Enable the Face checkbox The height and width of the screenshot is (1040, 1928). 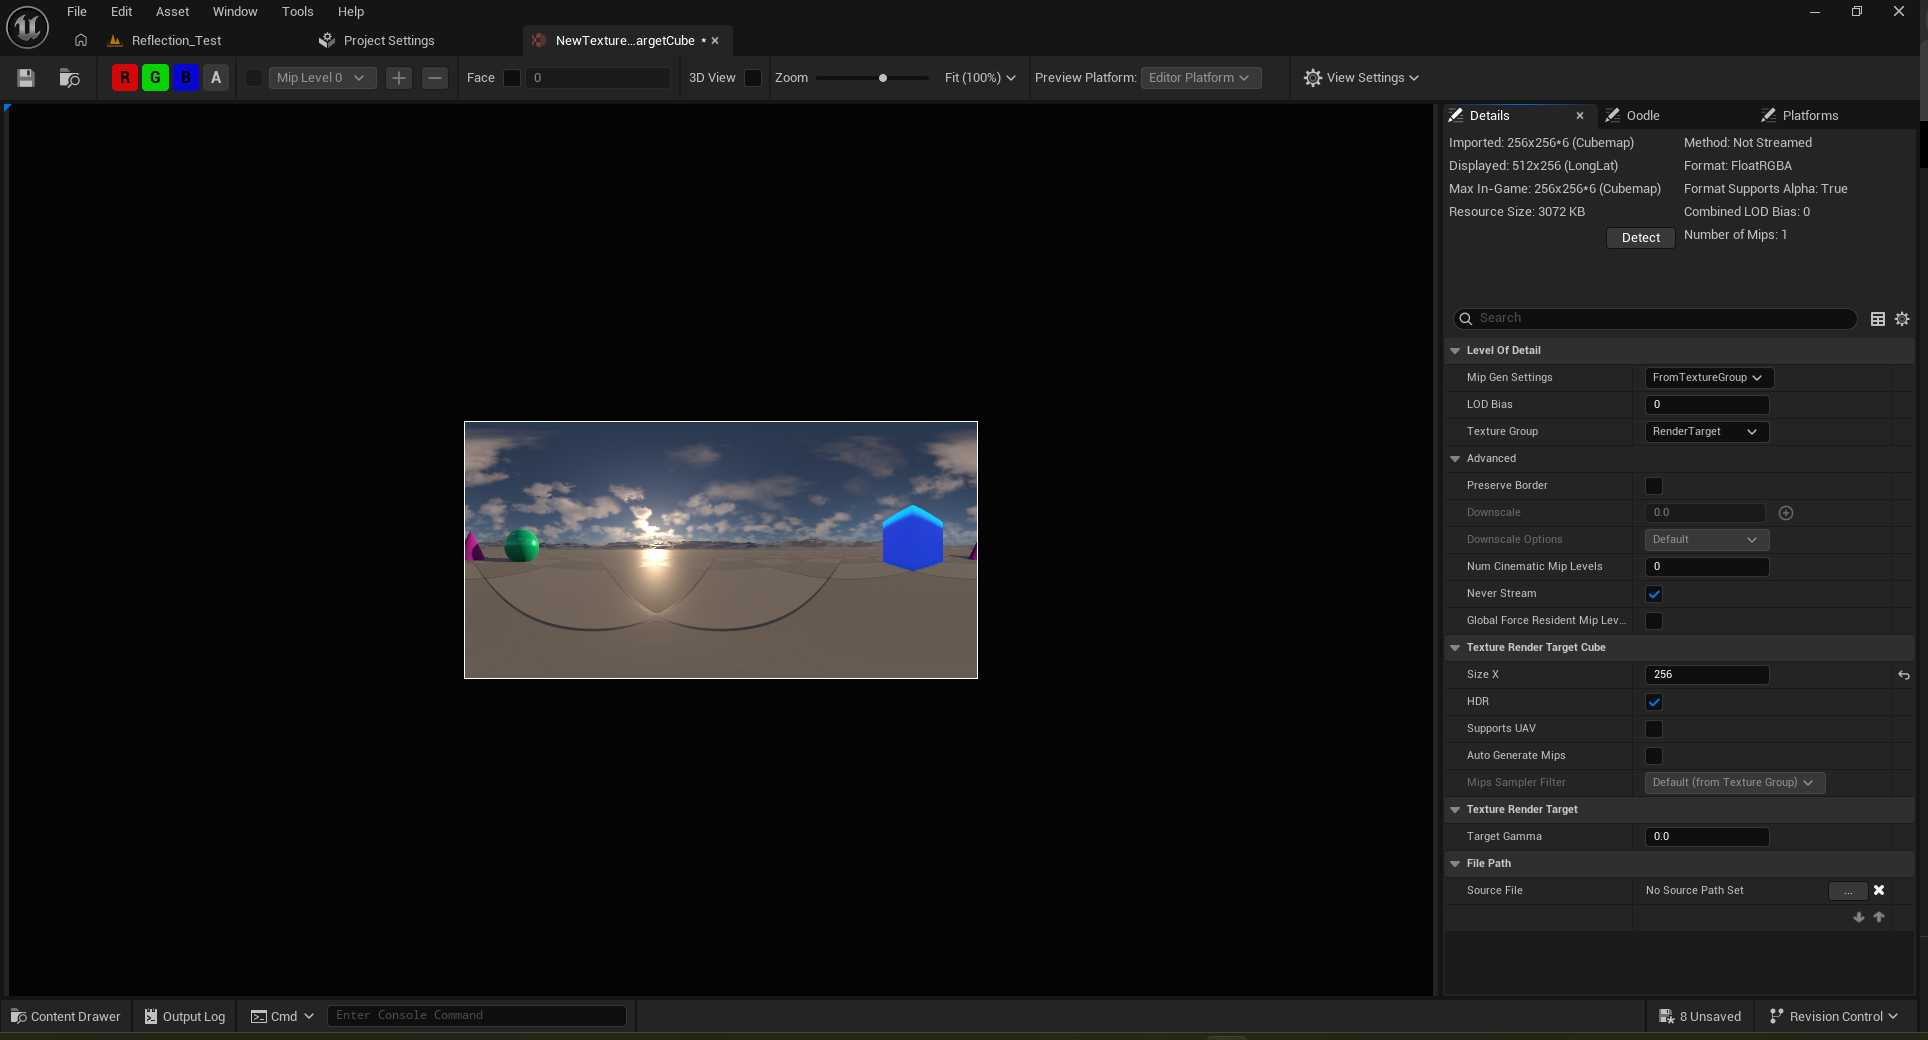pos(512,78)
